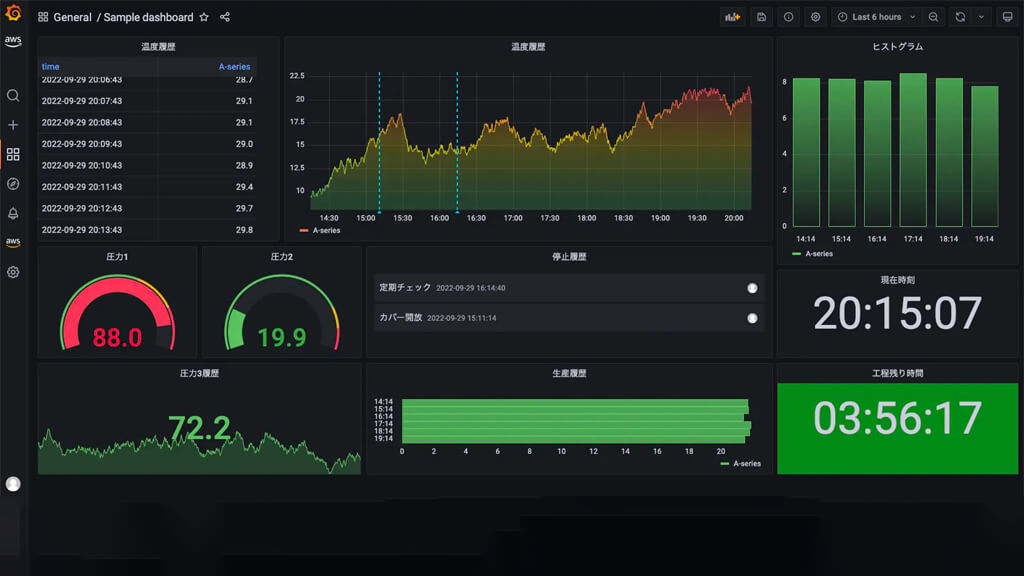Image resolution: width=1024 pixels, height=576 pixels.
Task: Click the 72.2 stat value
Action: 199,428
